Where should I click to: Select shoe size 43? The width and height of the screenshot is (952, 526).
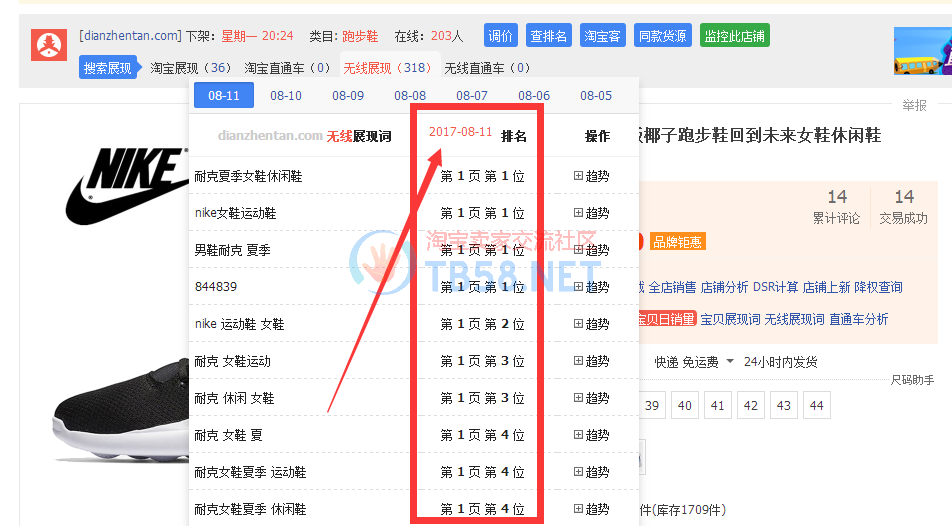click(784, 405)
